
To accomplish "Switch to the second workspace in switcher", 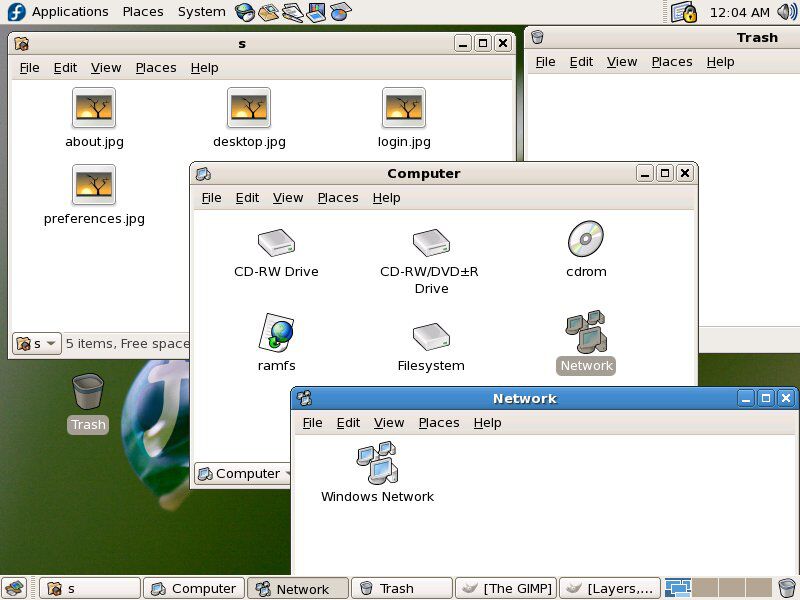I will (x=706, y=588).
